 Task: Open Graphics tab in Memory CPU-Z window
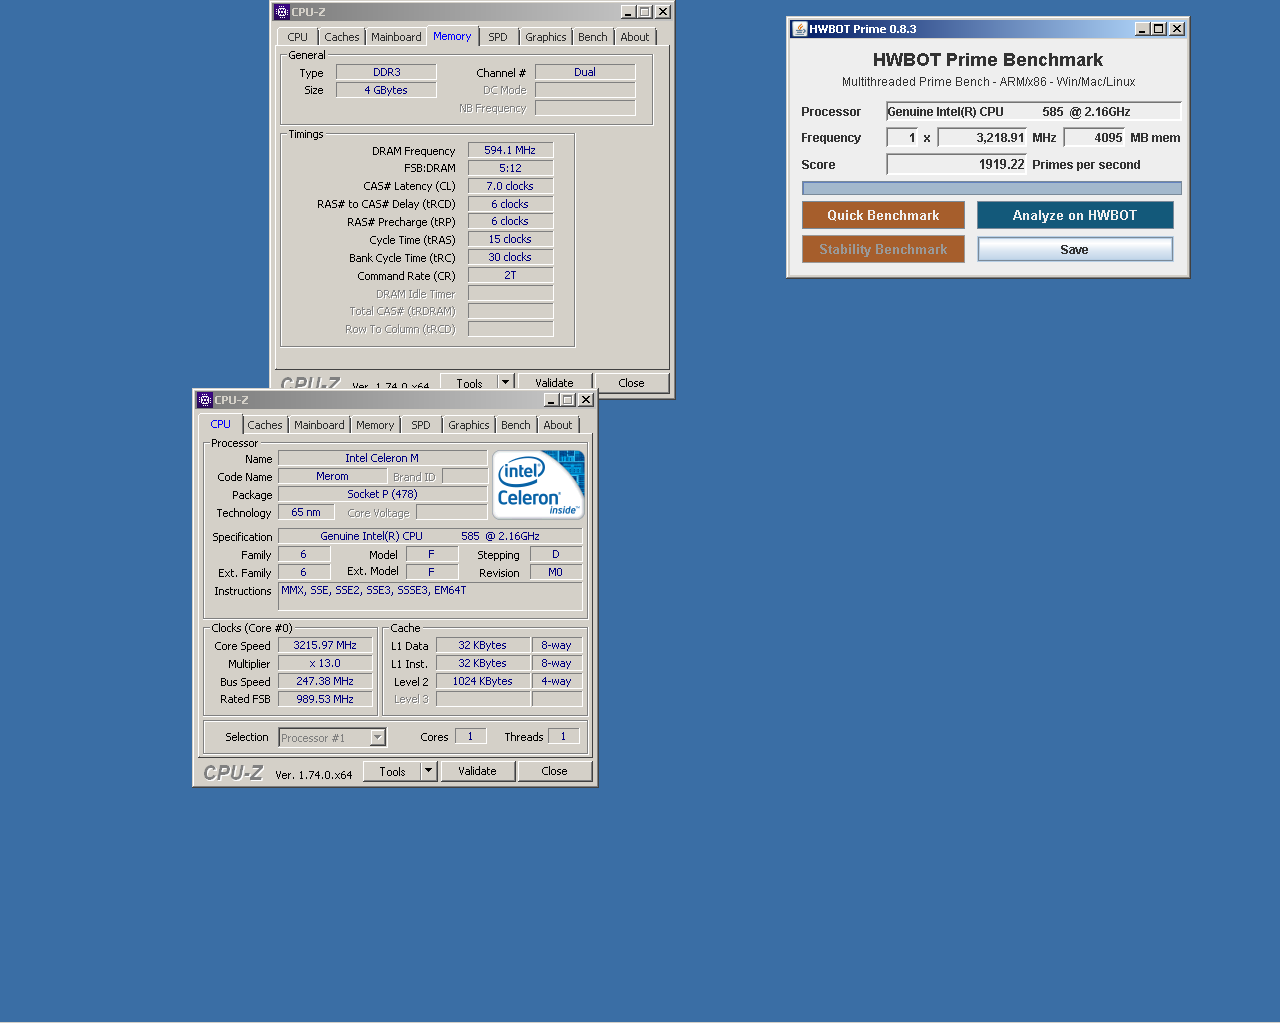pos(546,37)
